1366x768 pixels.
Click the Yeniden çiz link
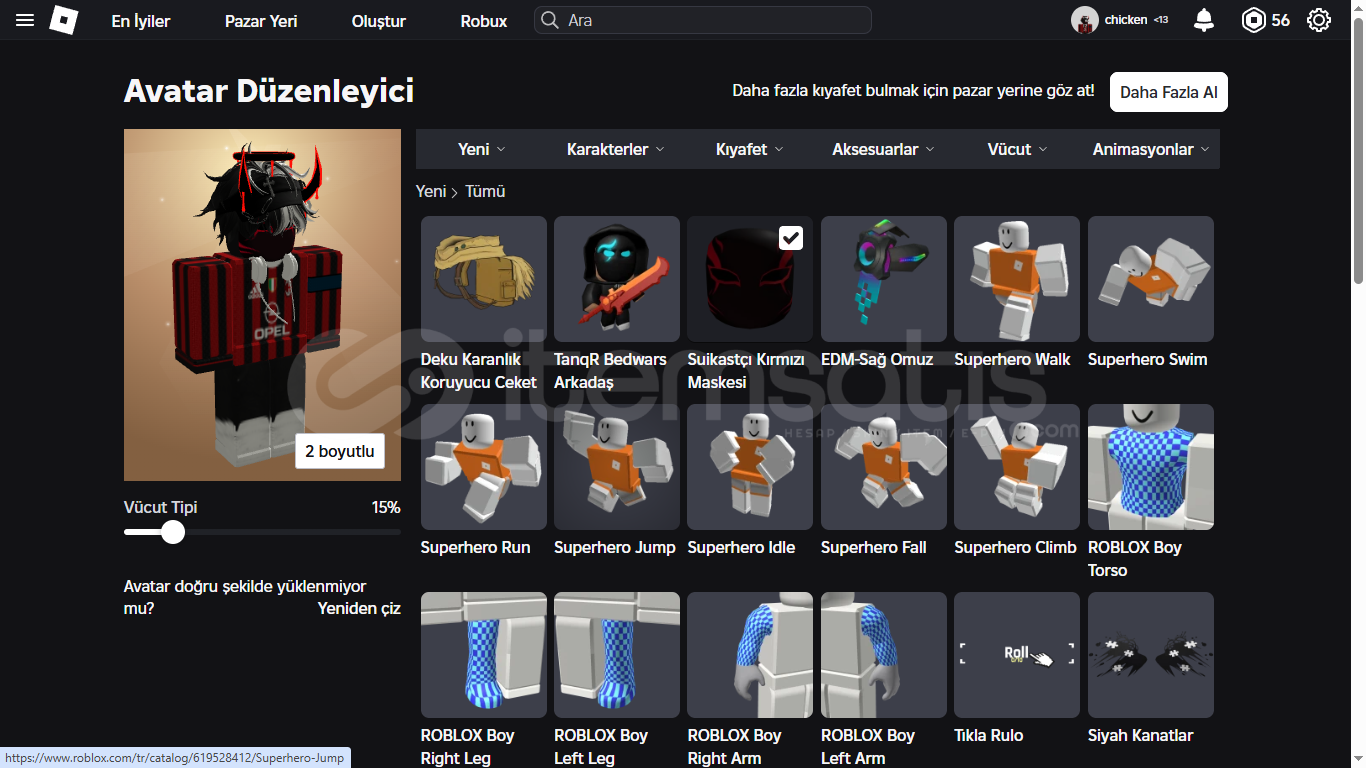(359, 608)
